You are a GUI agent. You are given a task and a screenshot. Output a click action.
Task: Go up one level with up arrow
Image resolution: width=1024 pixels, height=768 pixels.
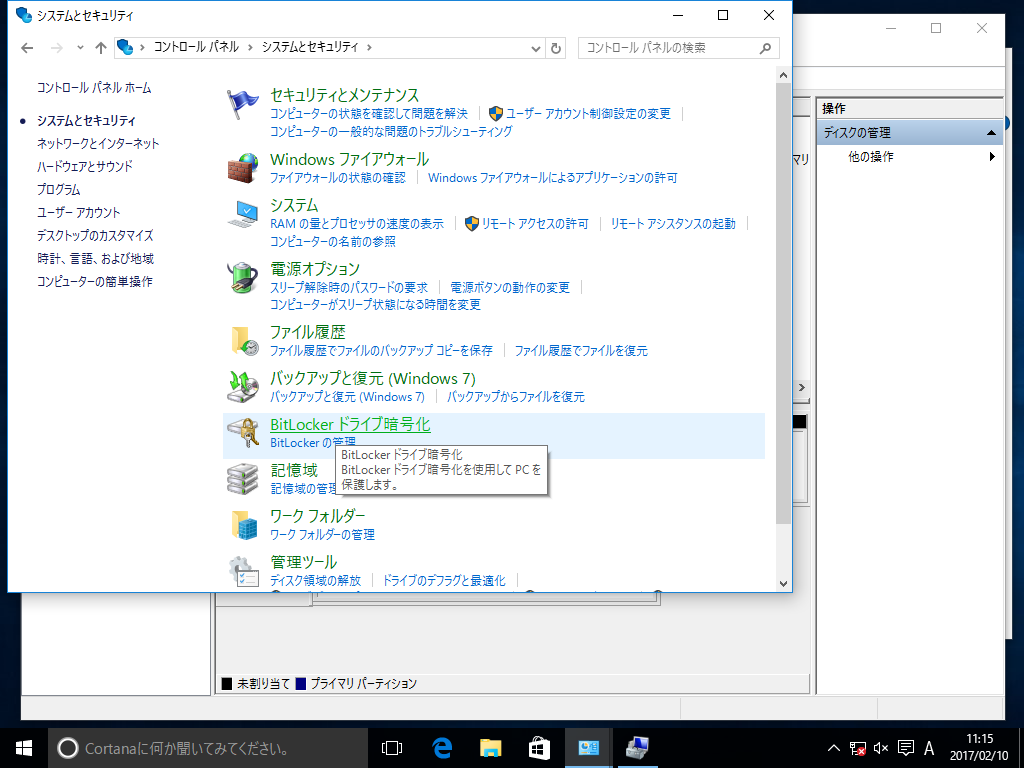(101, 48)
